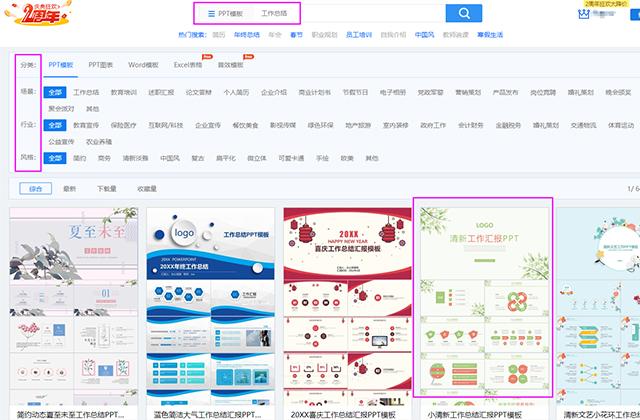Click the 简历 hot search link
This screenshot has height=420, width=640.
[x=219, y=35]
